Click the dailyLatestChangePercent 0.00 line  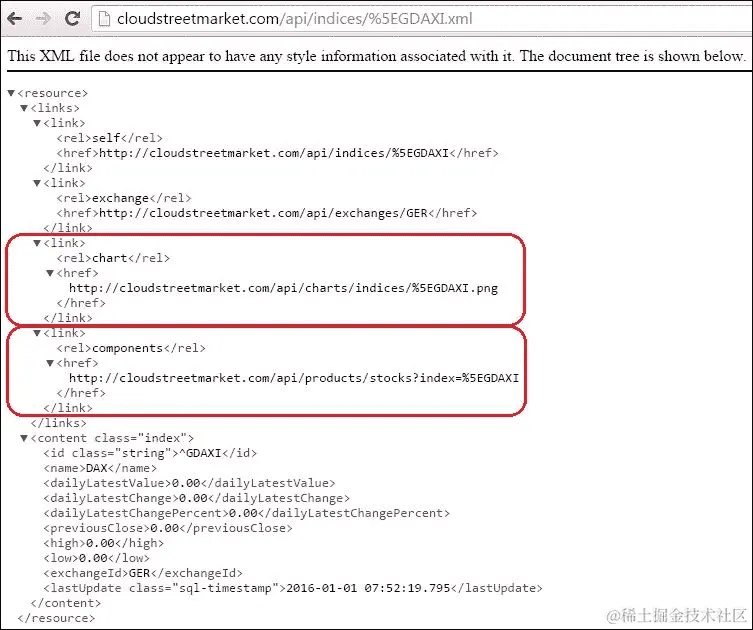coord(246,513)
